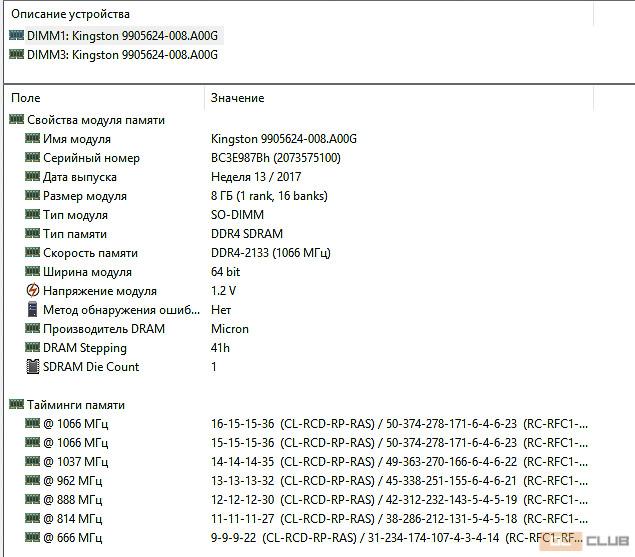Click the icon beside Дата выпуска

tap(32, 176)
